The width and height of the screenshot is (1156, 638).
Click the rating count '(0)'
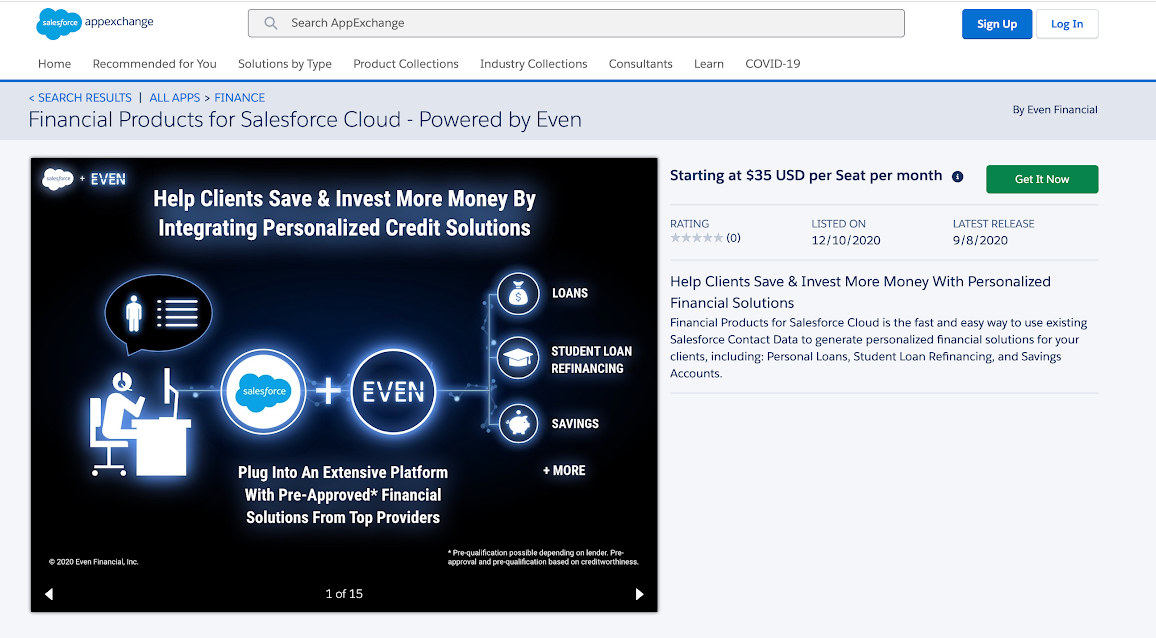tap(734, 237)
